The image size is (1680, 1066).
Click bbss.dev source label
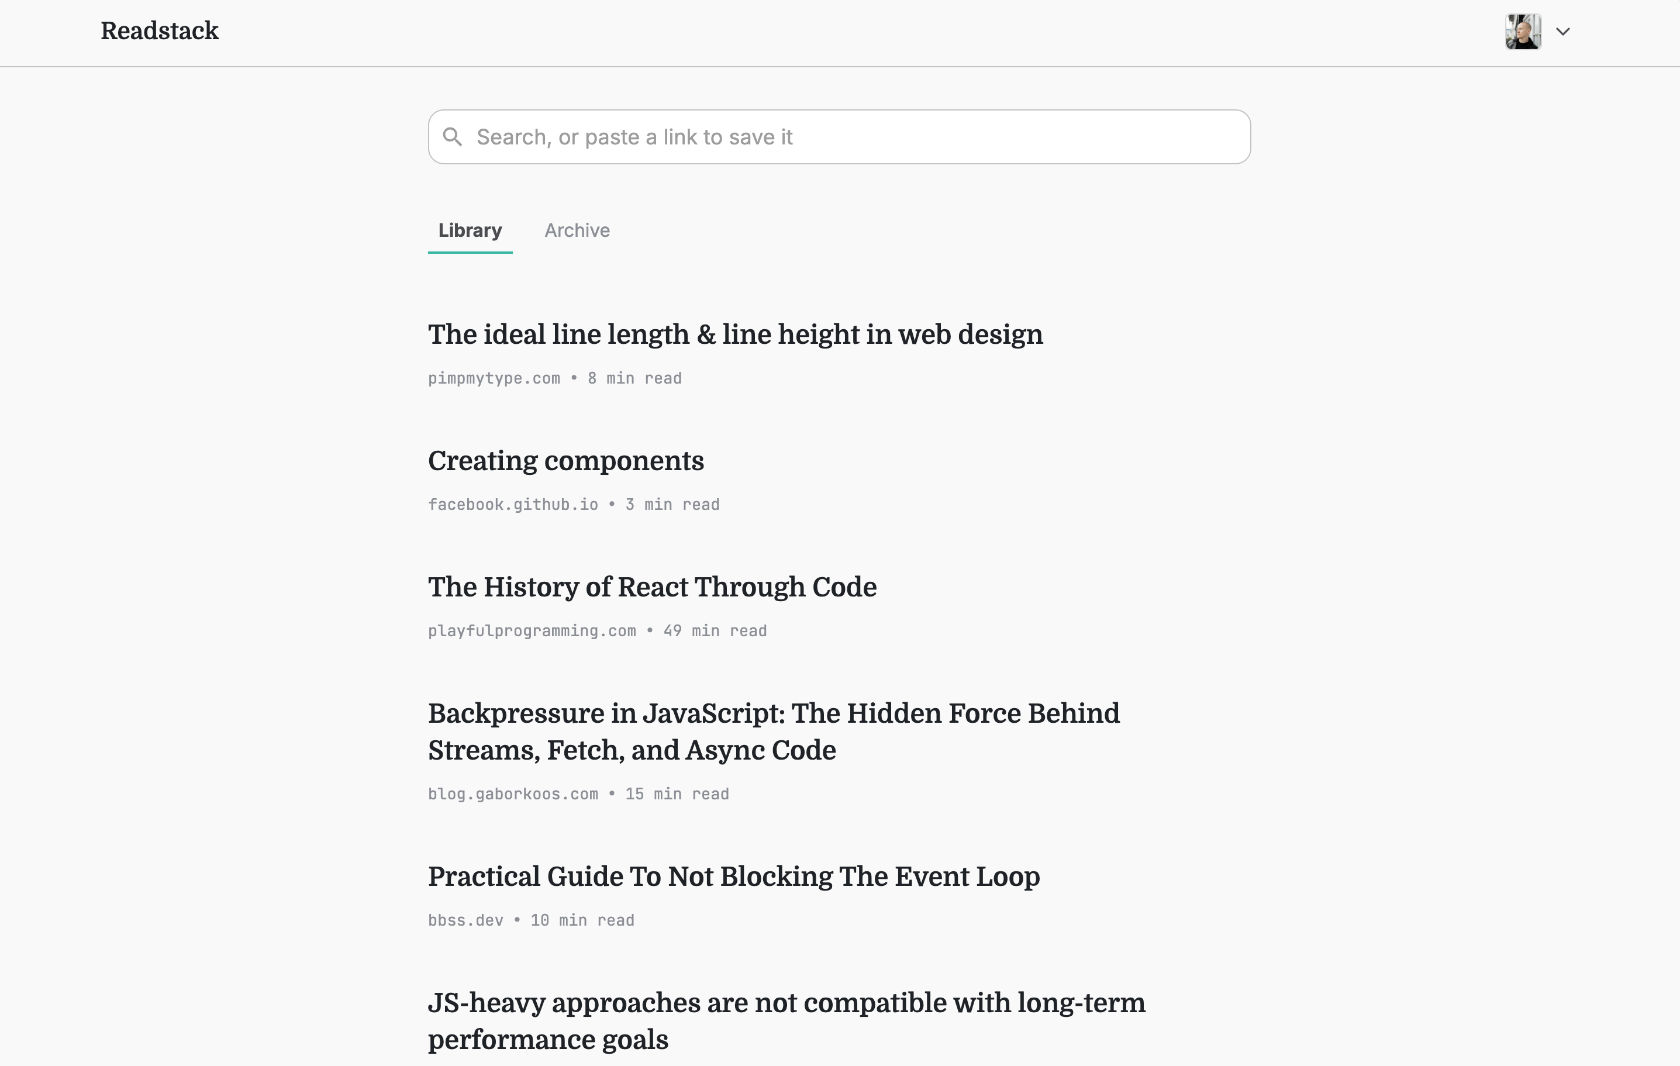466,920
